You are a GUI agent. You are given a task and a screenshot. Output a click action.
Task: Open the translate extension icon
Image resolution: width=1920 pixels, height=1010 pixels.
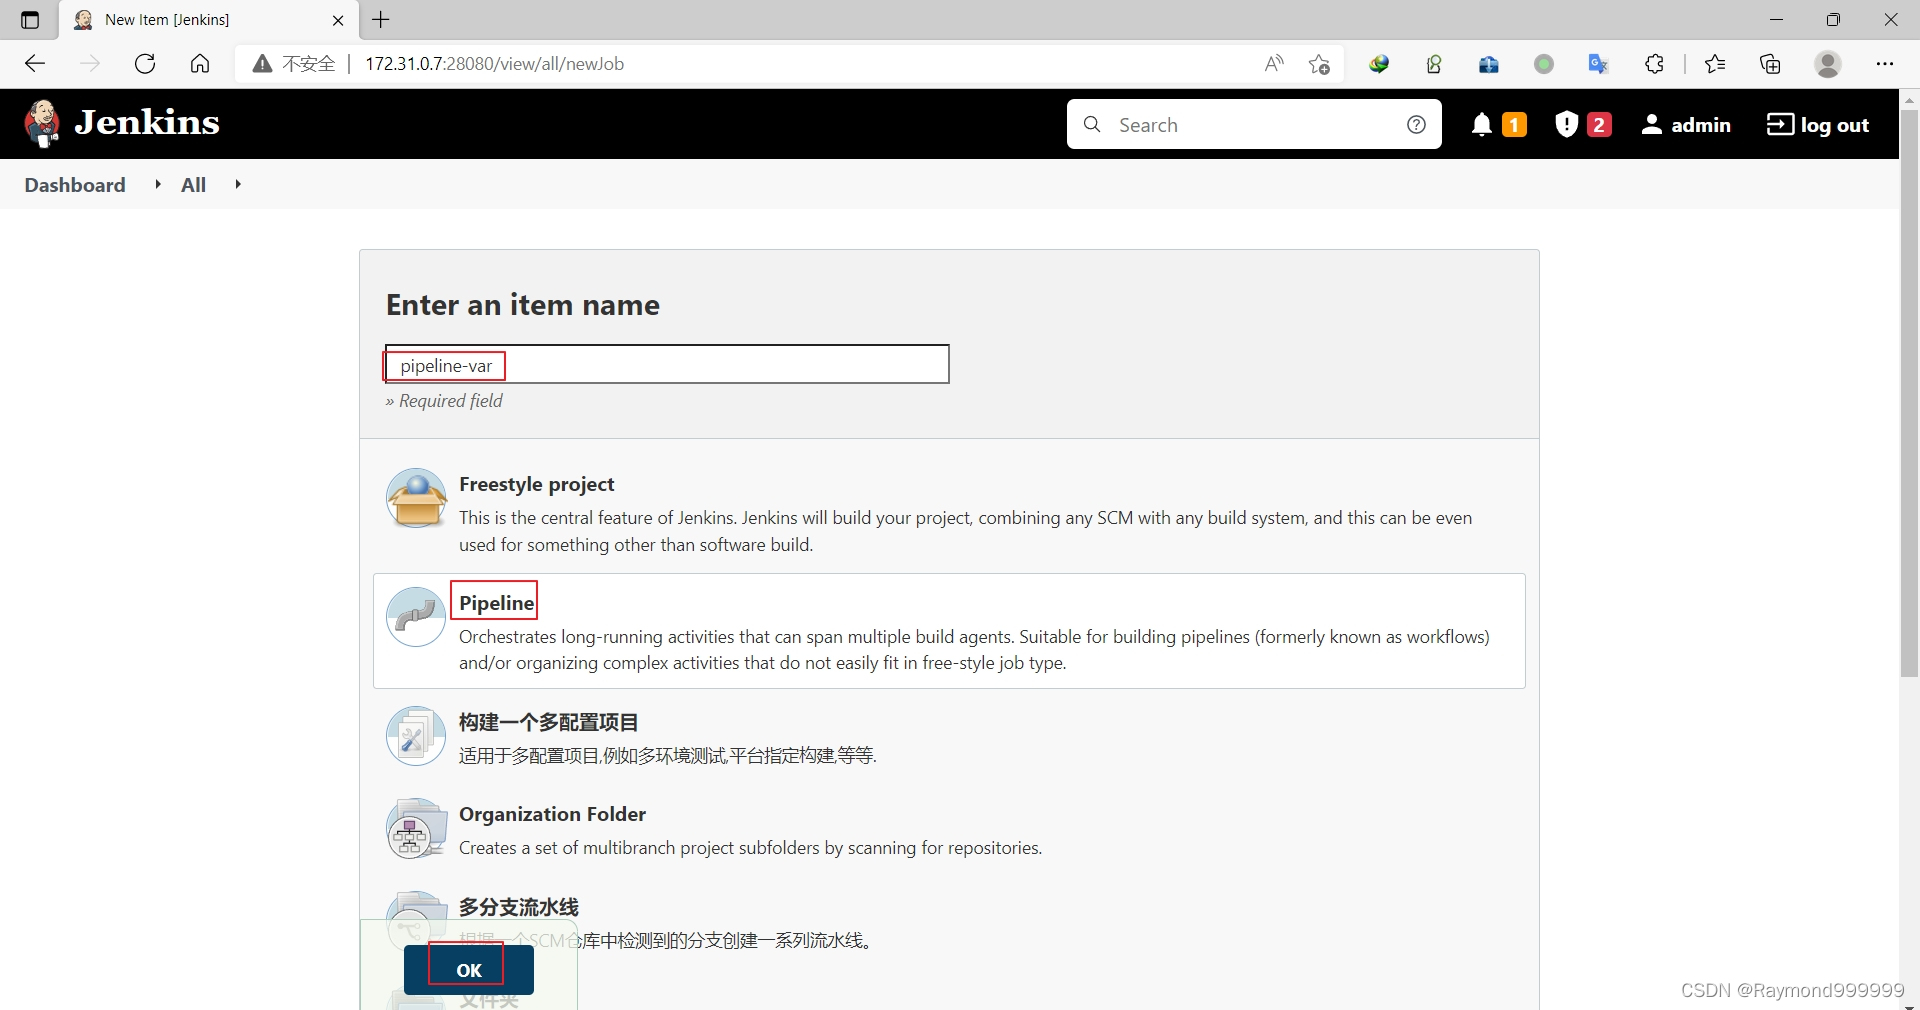click(1598, 64)
